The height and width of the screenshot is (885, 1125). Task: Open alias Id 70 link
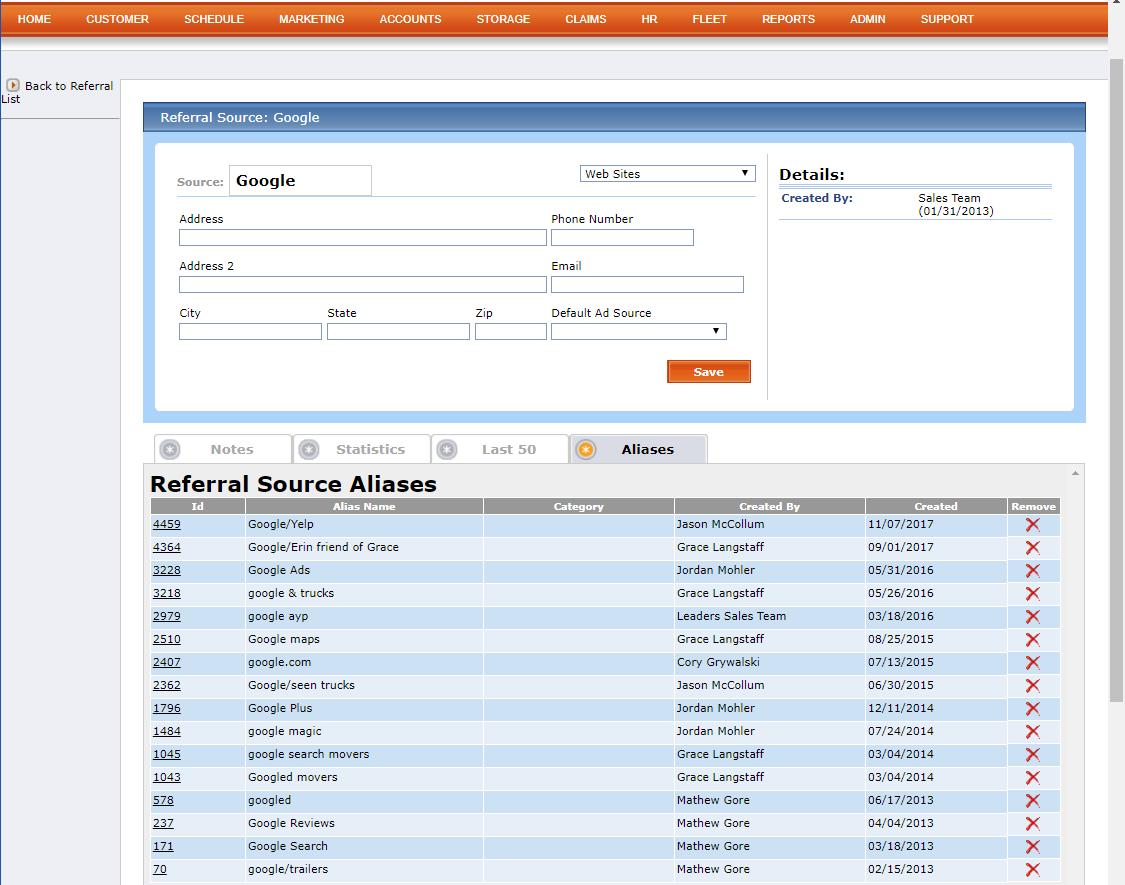(x=159, y=869)
